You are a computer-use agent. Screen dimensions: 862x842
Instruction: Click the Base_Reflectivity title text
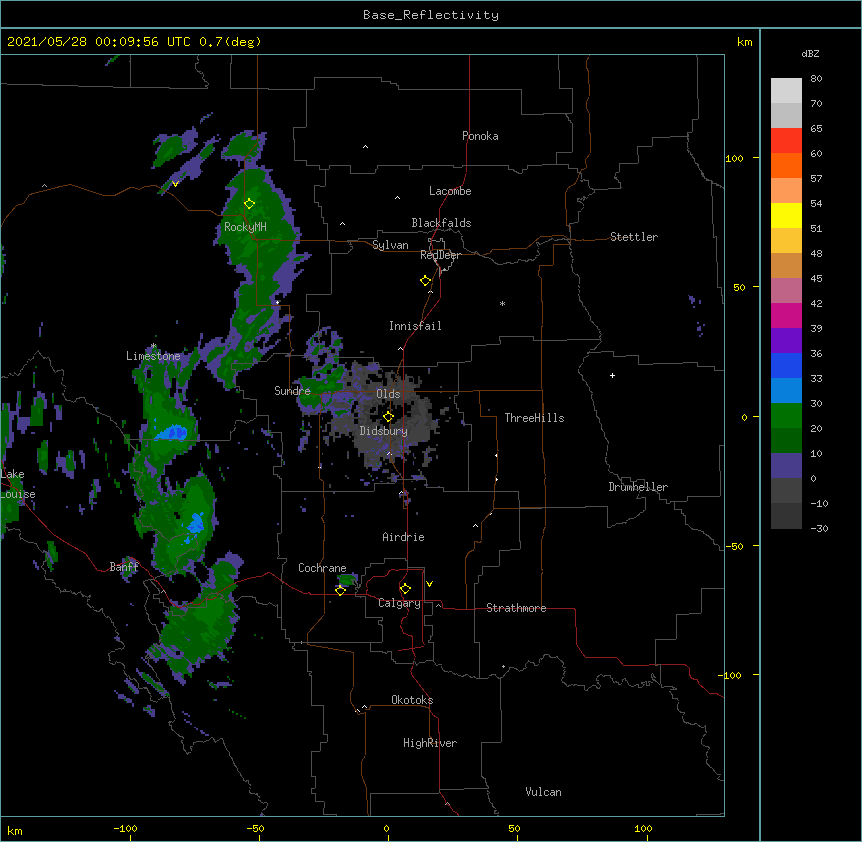431,15
